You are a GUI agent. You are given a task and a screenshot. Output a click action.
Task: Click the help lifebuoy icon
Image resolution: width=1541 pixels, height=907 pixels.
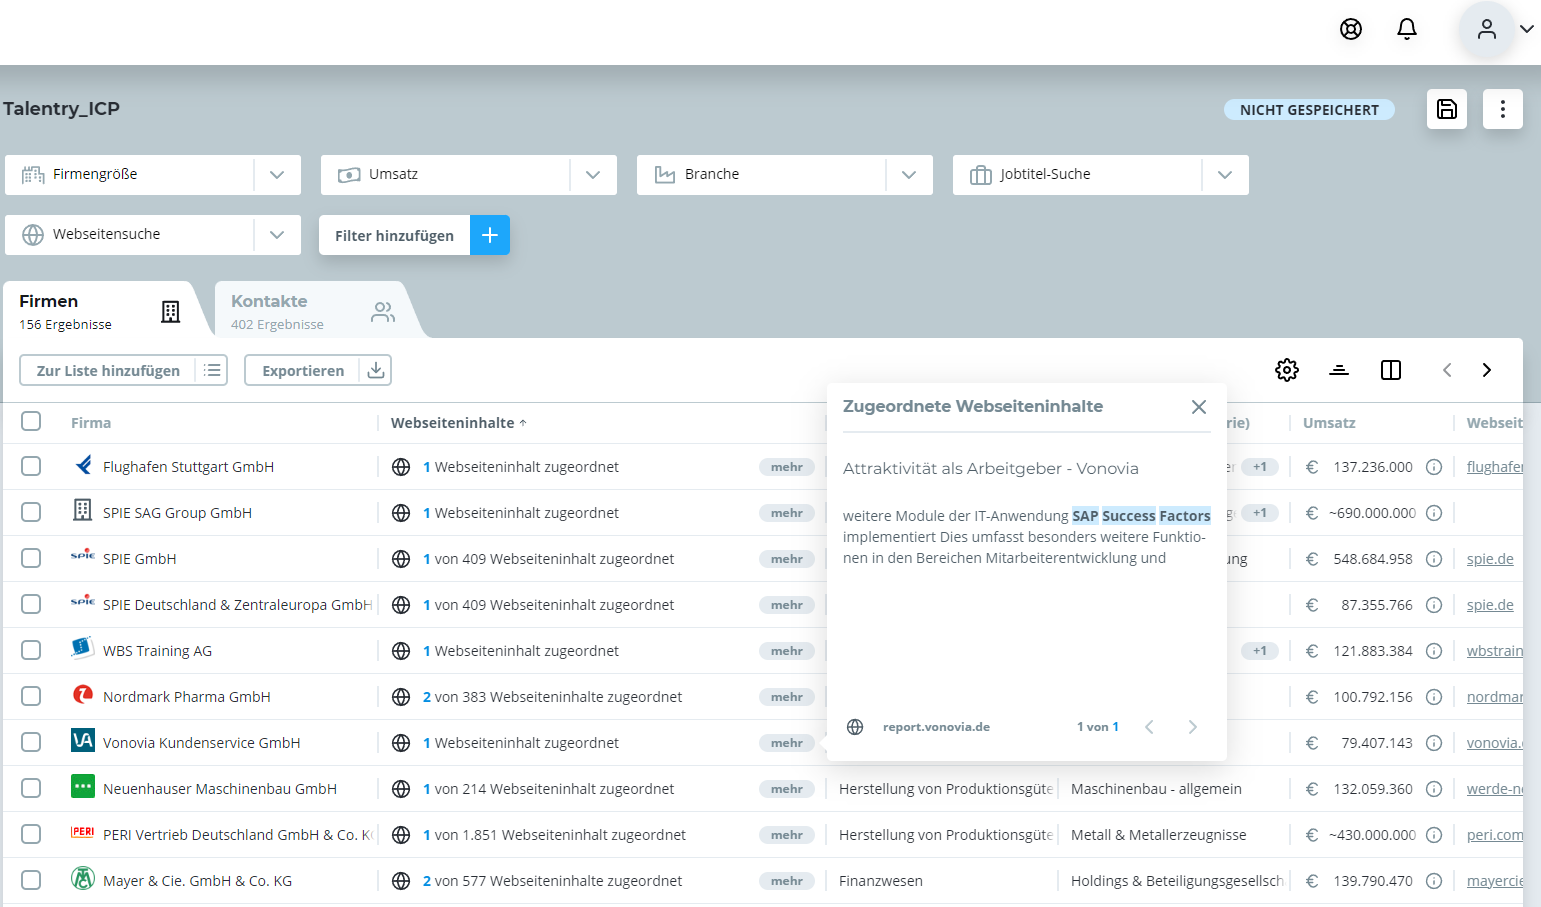[x=1350, y=29]
